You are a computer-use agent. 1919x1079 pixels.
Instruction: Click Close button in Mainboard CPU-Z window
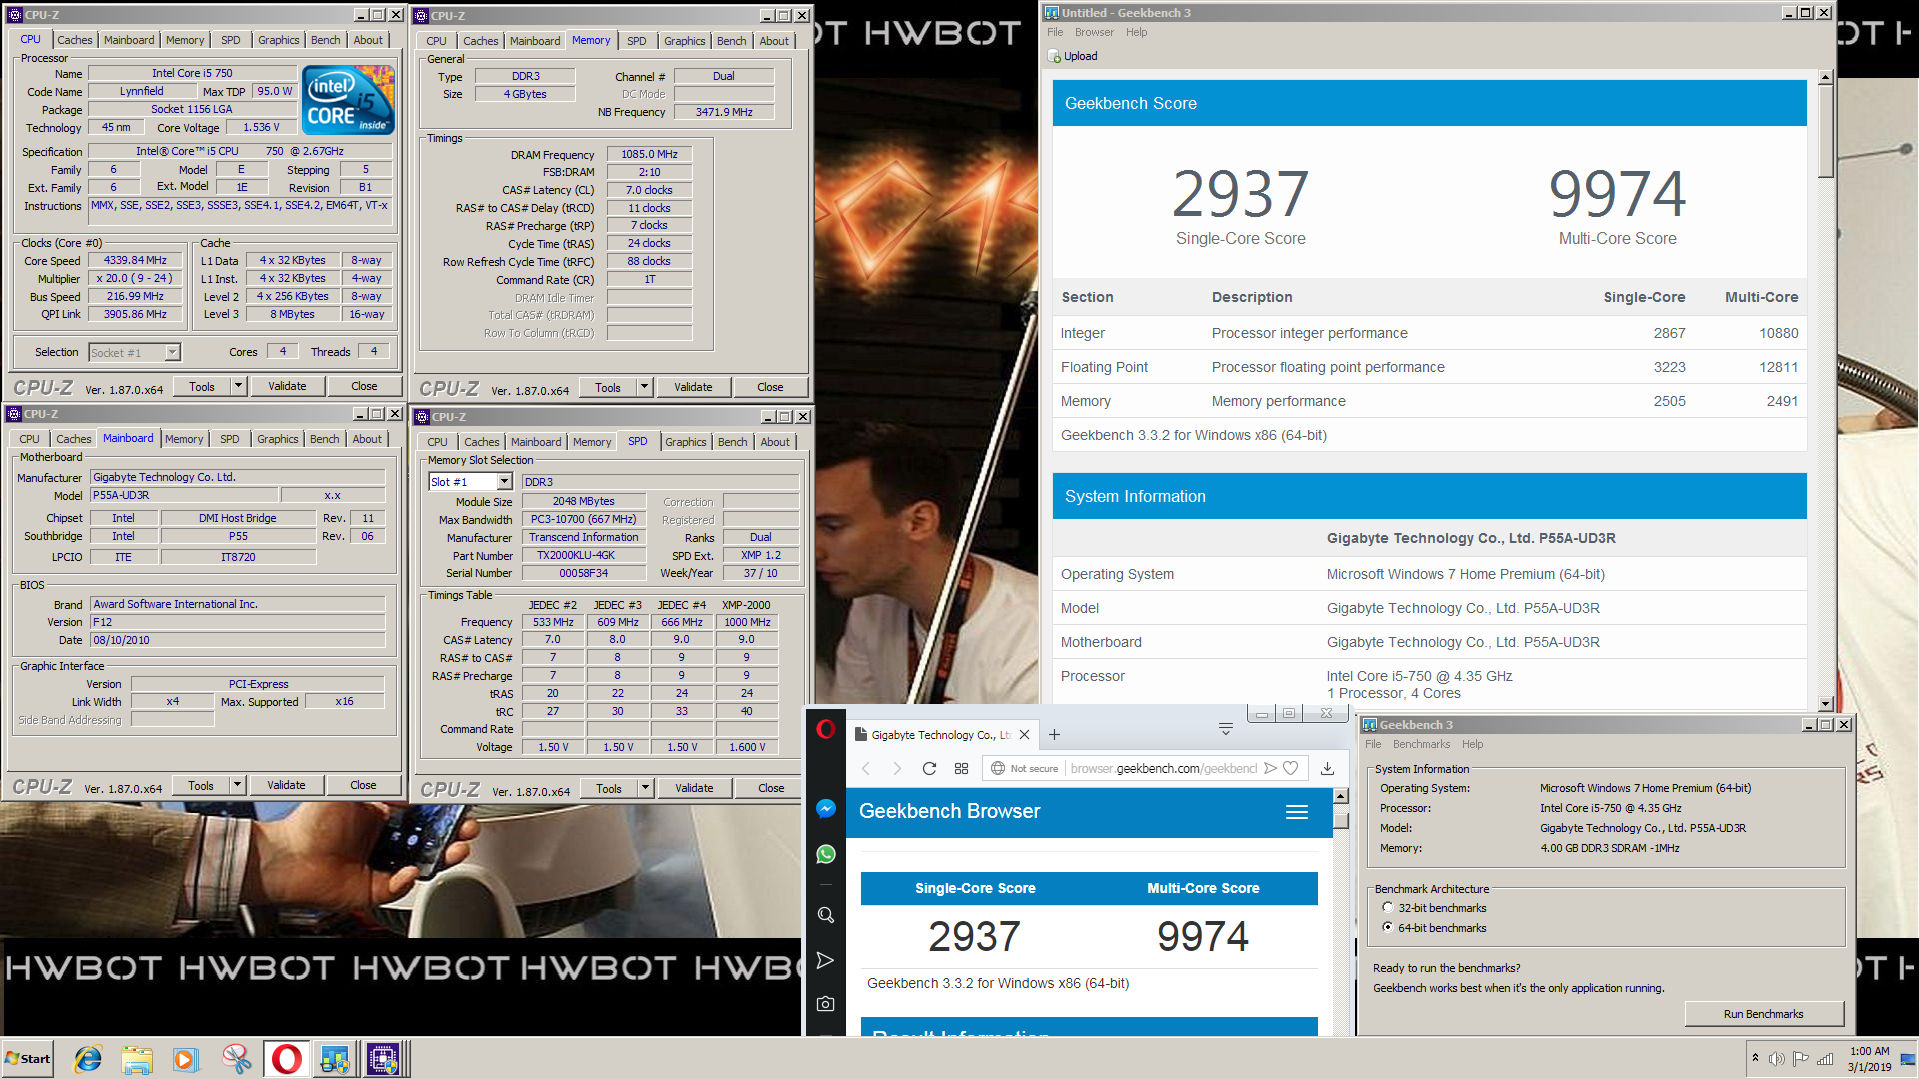click(363, 785)
